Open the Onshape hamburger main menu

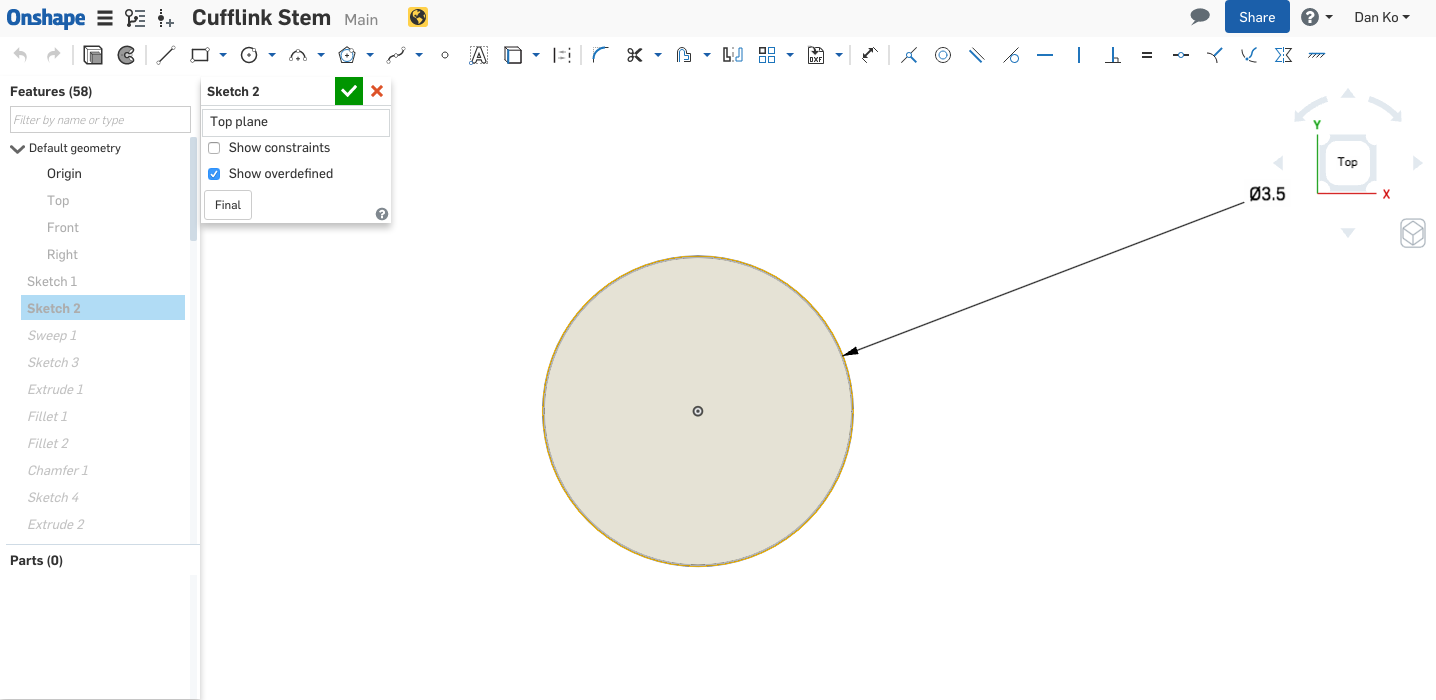(x=104, y=18)
